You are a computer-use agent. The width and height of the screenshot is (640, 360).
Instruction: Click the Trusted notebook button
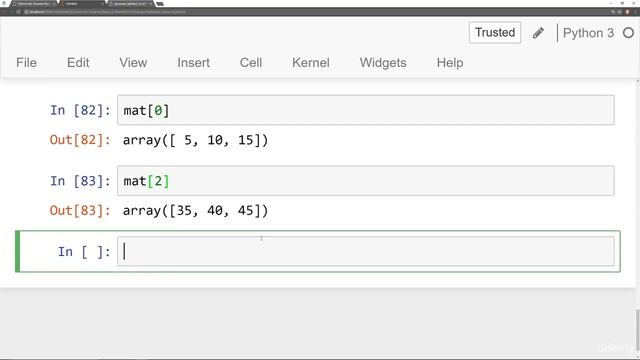tap(495, 33)
